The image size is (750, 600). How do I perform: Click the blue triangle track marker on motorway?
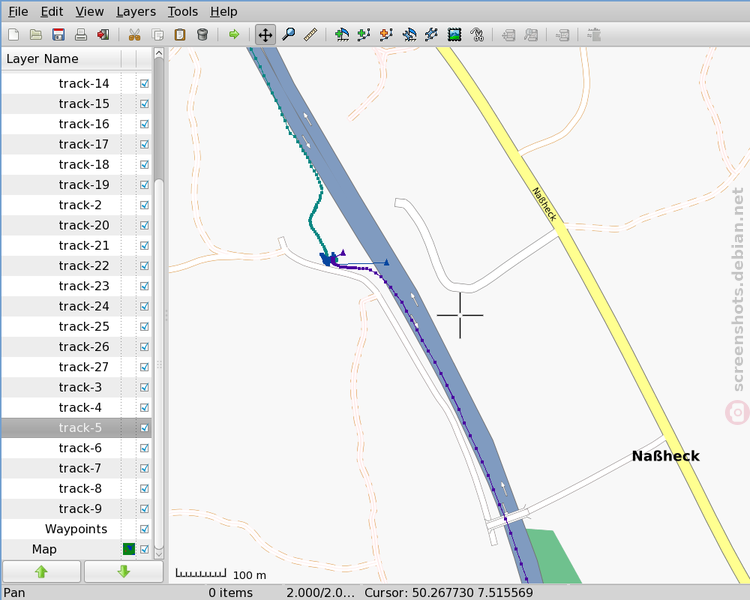click(386, 262)
